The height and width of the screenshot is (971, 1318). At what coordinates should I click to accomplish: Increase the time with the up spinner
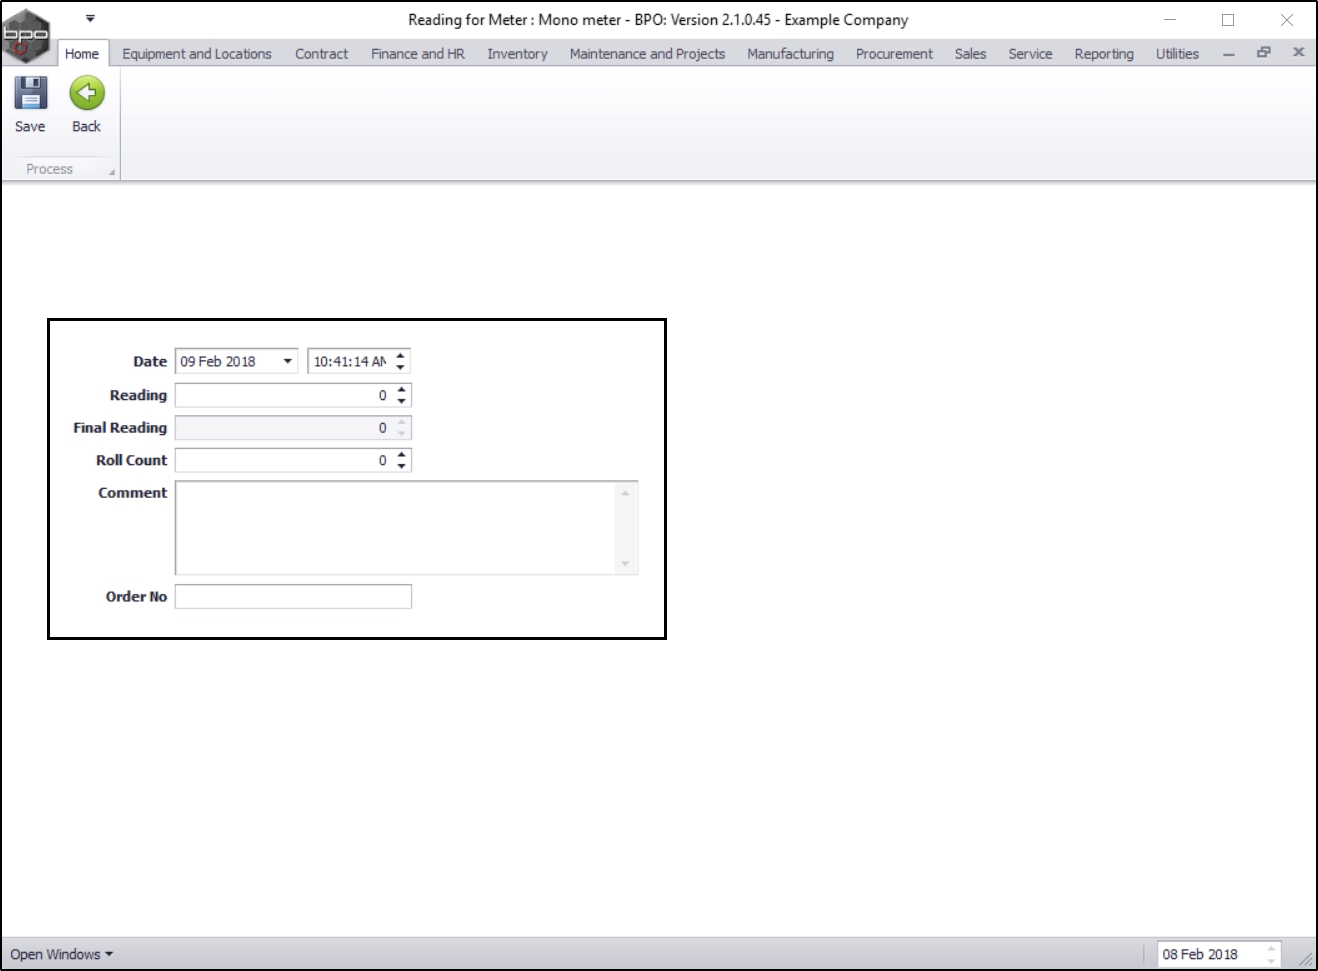[401, 356]
